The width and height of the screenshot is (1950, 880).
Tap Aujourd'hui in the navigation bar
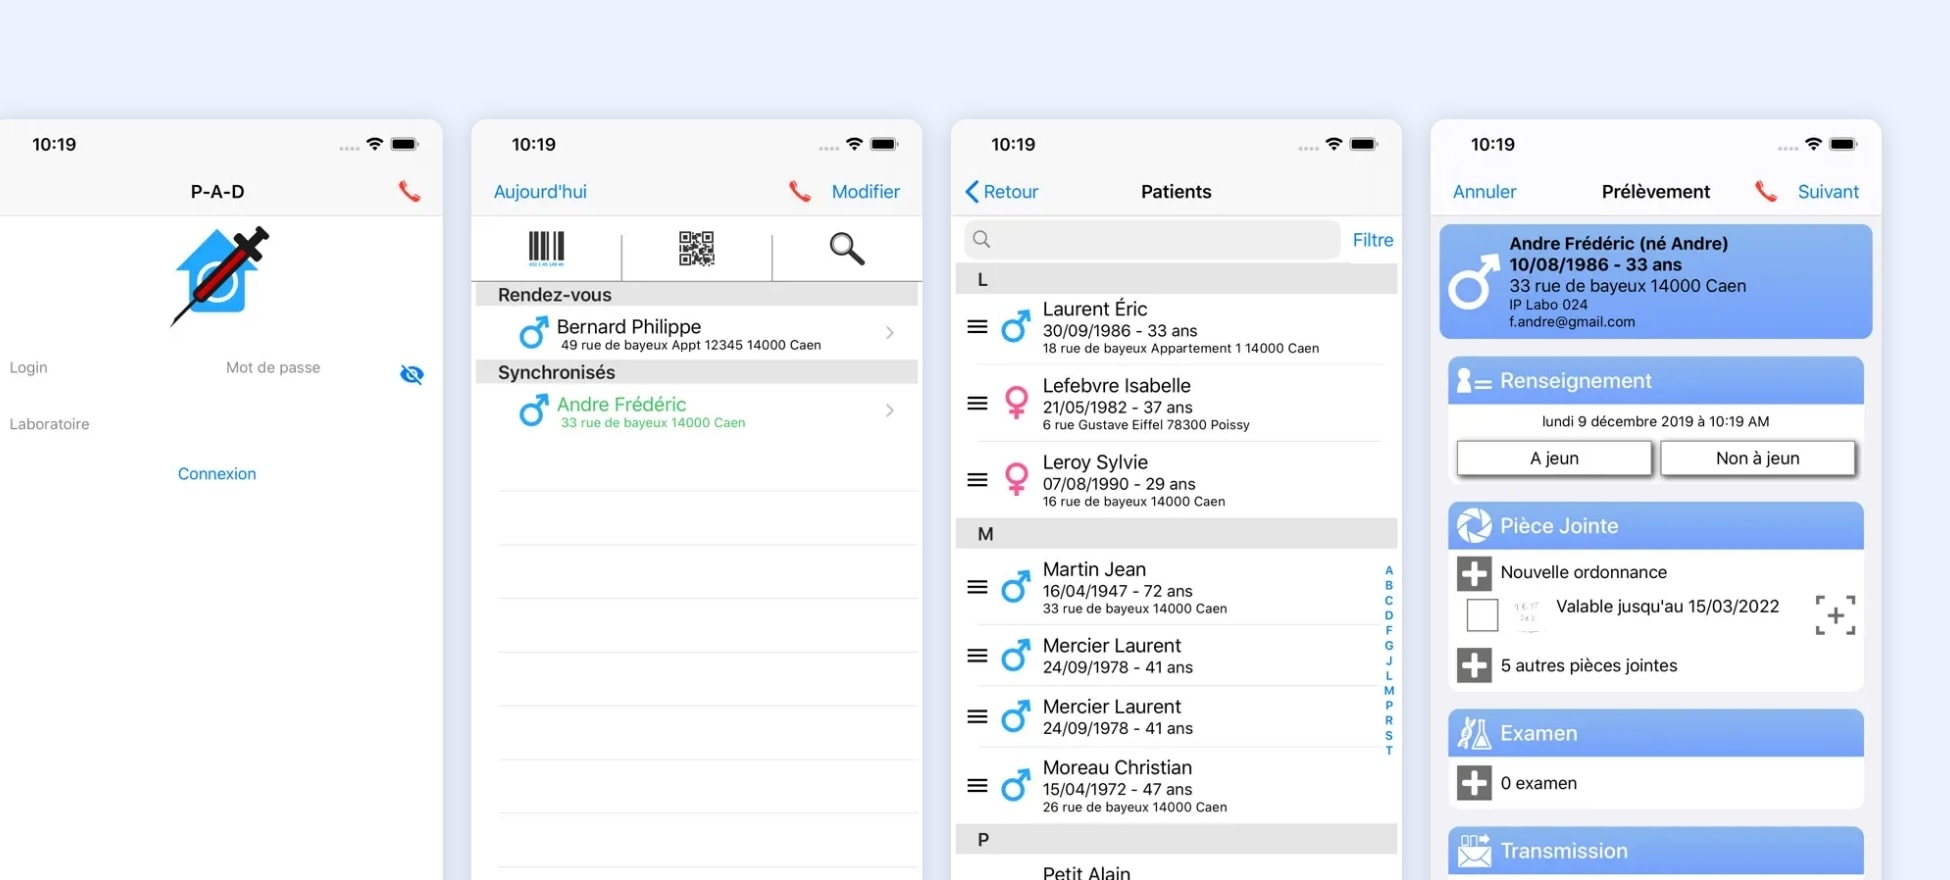click(540, 192)
